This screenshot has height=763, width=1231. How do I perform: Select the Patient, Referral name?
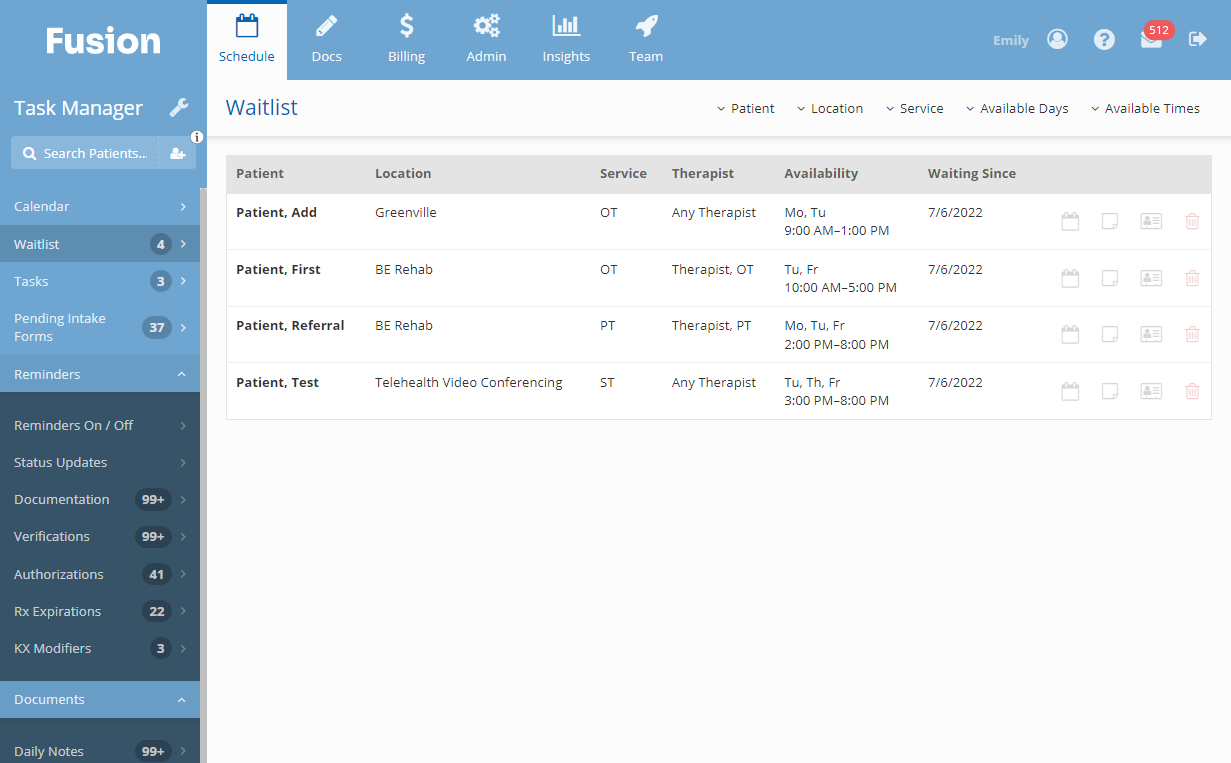pyautogui.click(x=290, y=325)
